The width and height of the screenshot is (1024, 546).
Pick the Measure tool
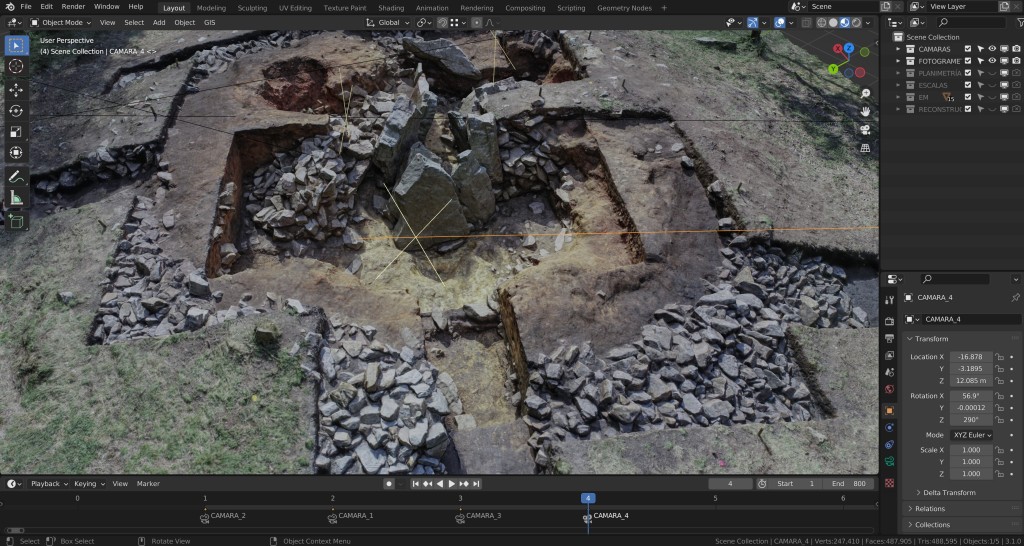coord(16,198)
